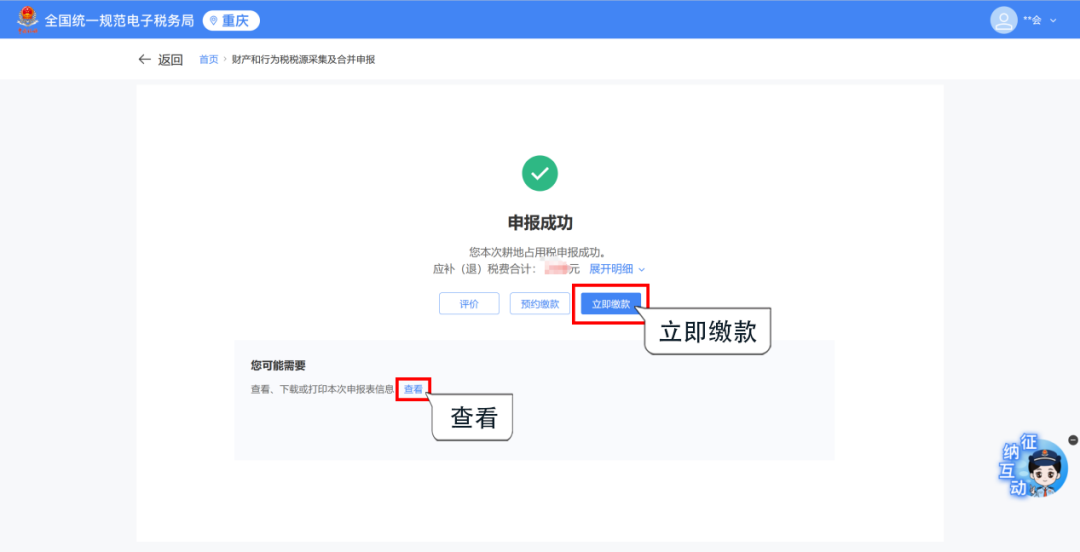Click the 评价 button

[469, 304]
